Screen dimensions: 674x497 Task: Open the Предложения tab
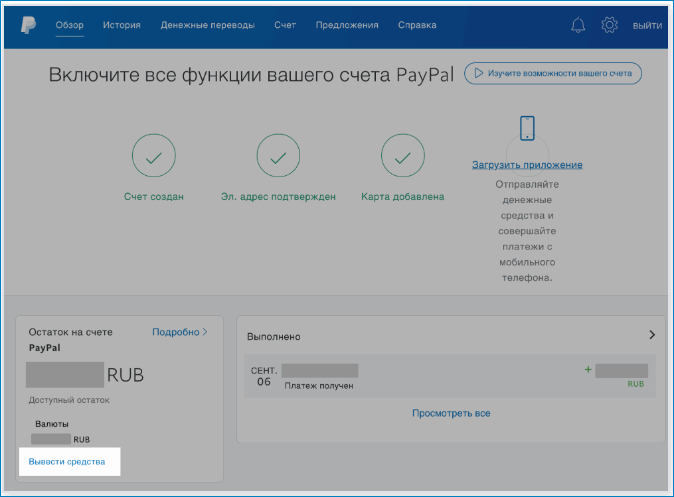(x=347, y=25)
